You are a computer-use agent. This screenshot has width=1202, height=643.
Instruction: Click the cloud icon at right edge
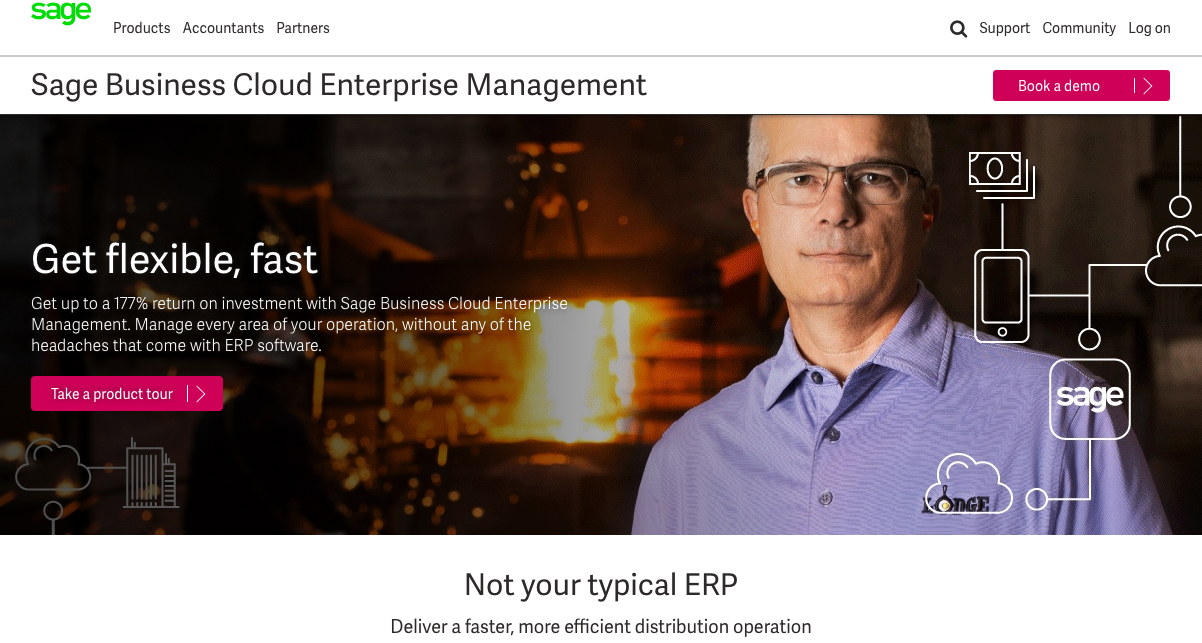pyautogui.click(x=1174, y=256)
